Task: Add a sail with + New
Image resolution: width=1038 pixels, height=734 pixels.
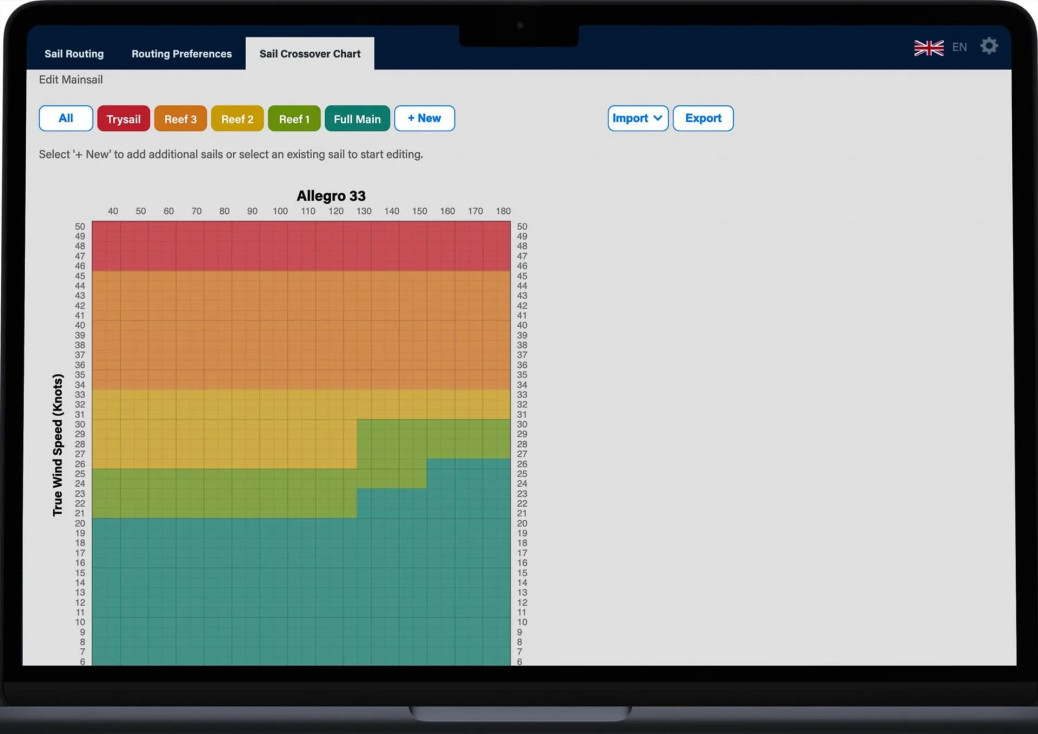Action: coord(424,119)
